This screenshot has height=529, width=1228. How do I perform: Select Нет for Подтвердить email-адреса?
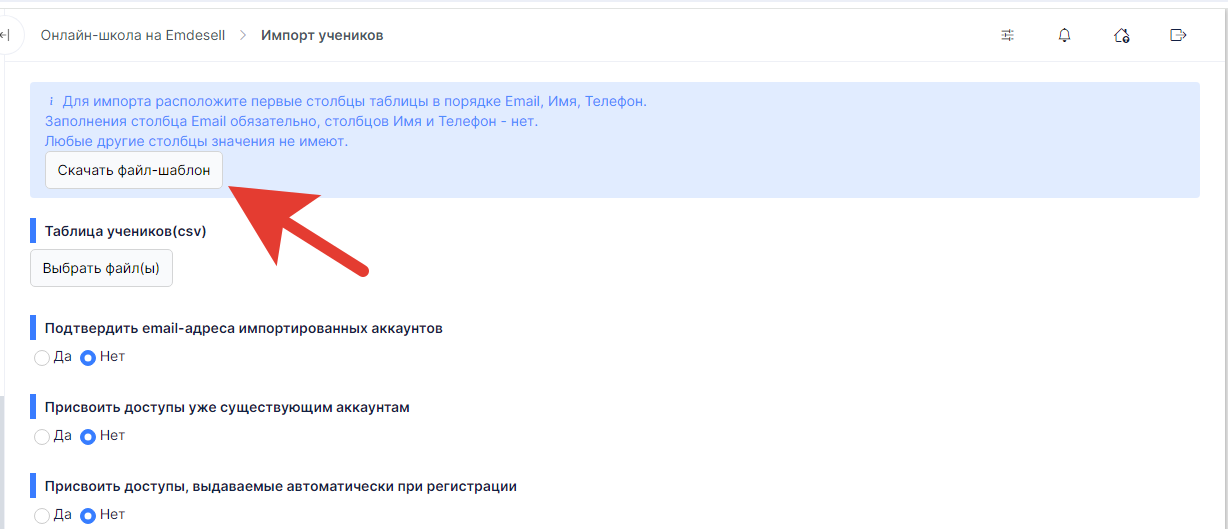[88, 357]
